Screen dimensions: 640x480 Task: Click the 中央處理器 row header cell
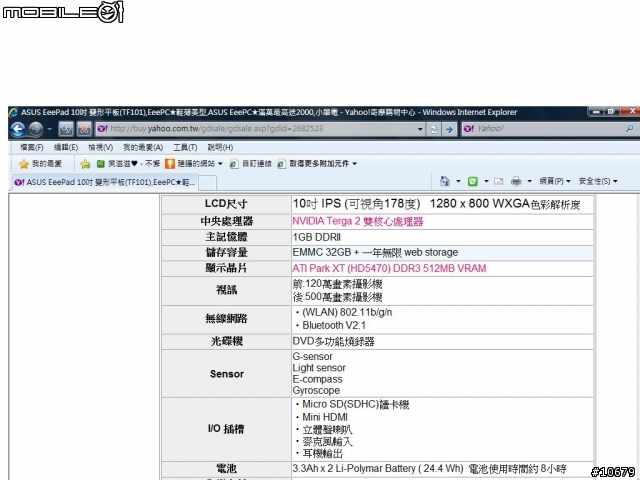(x=227, y=221)
